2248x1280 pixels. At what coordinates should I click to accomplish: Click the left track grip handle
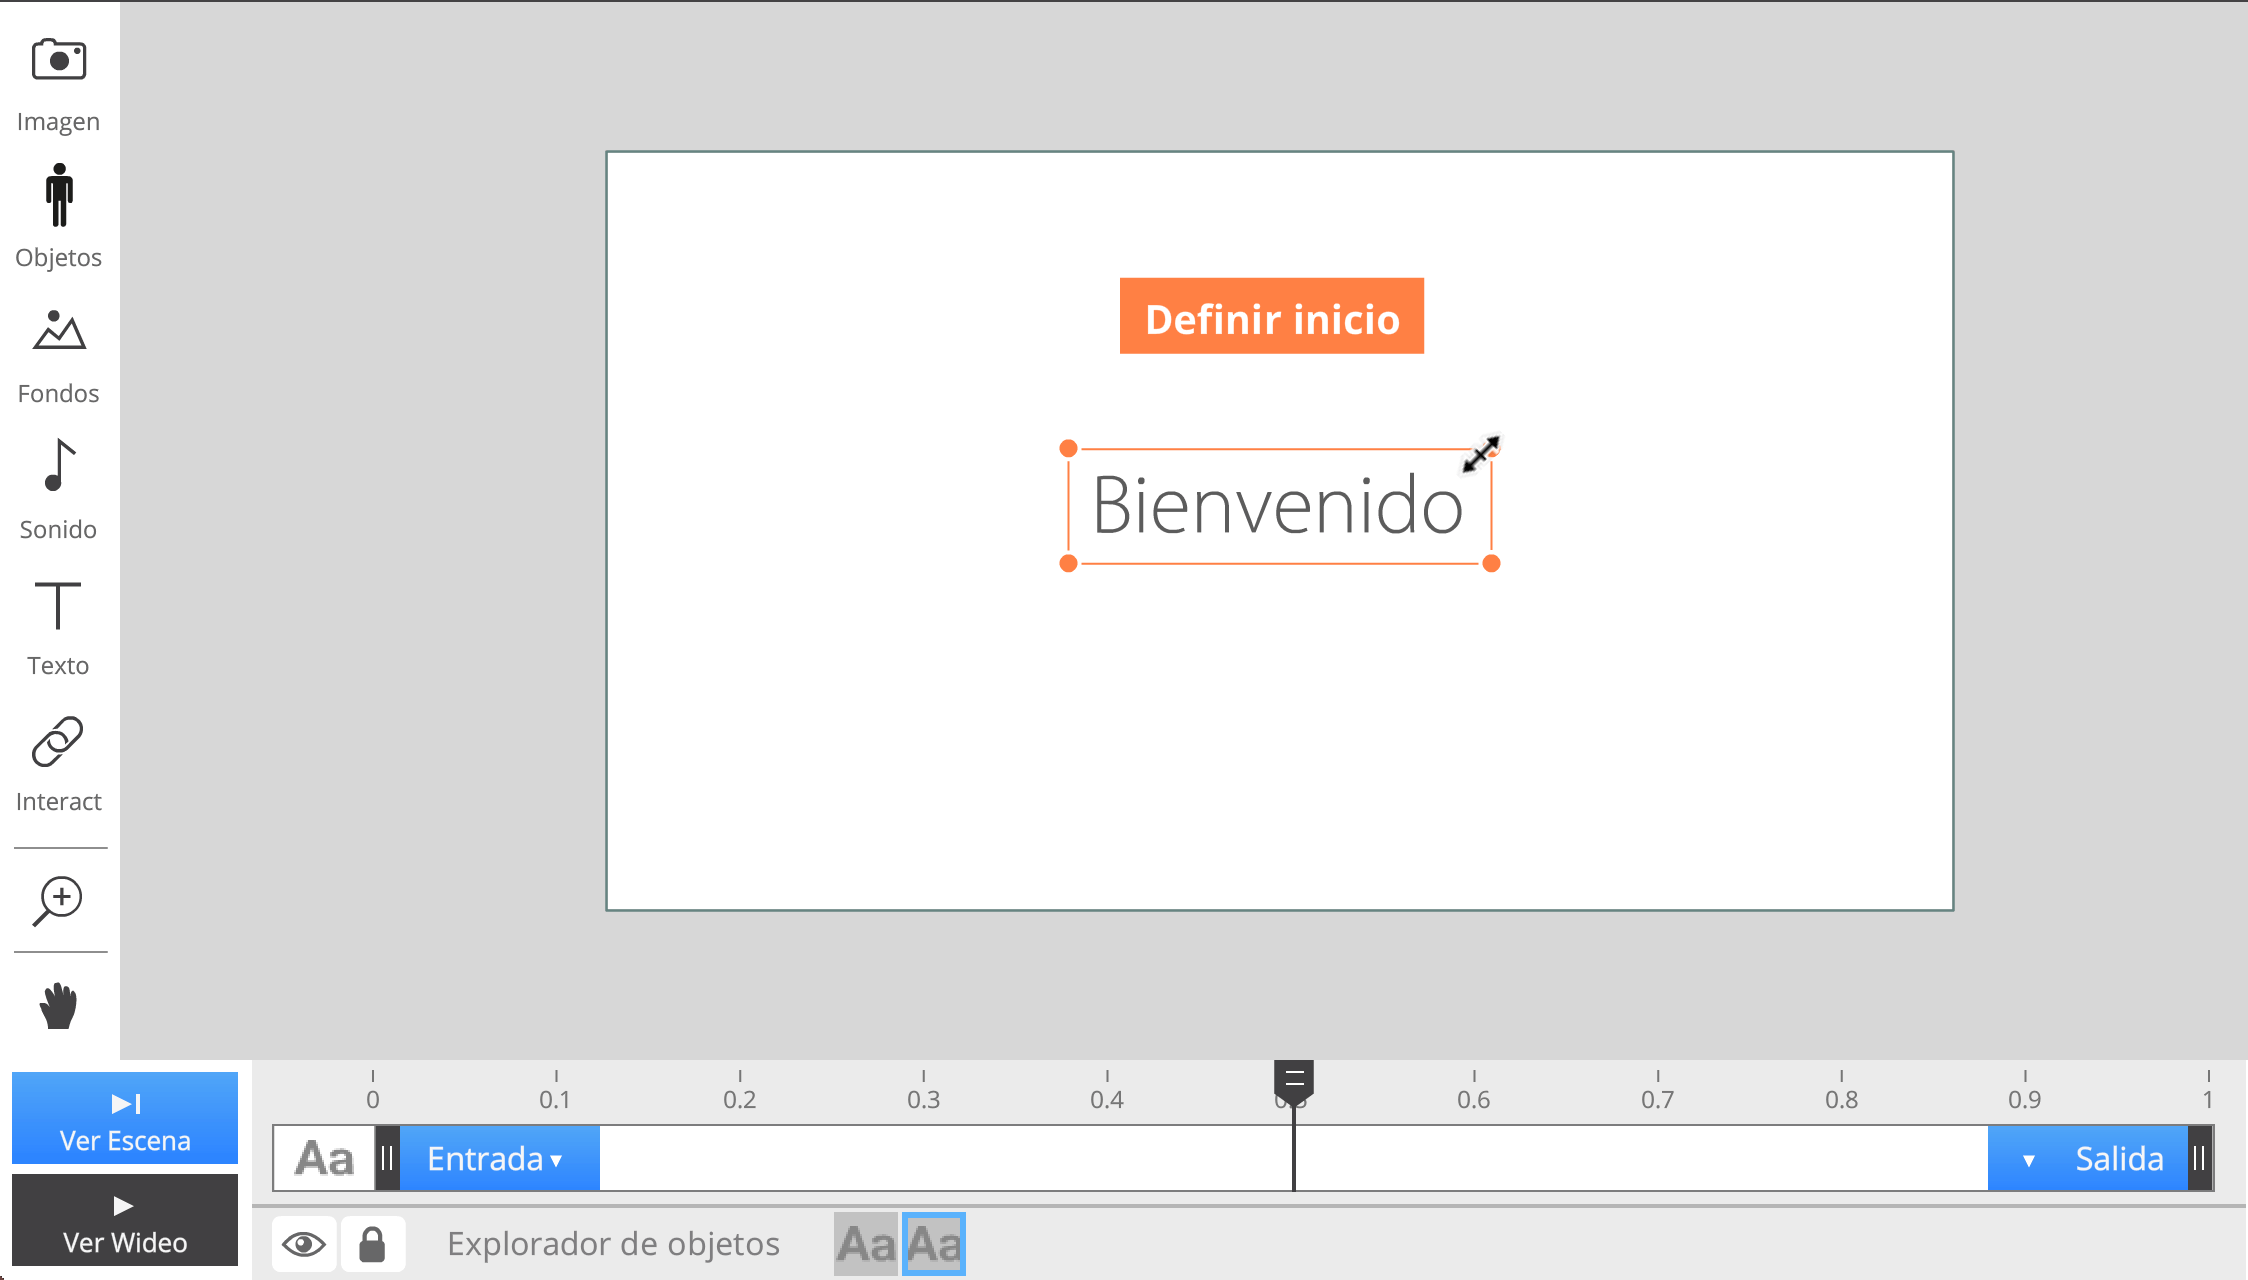(x=387, y=1159)
